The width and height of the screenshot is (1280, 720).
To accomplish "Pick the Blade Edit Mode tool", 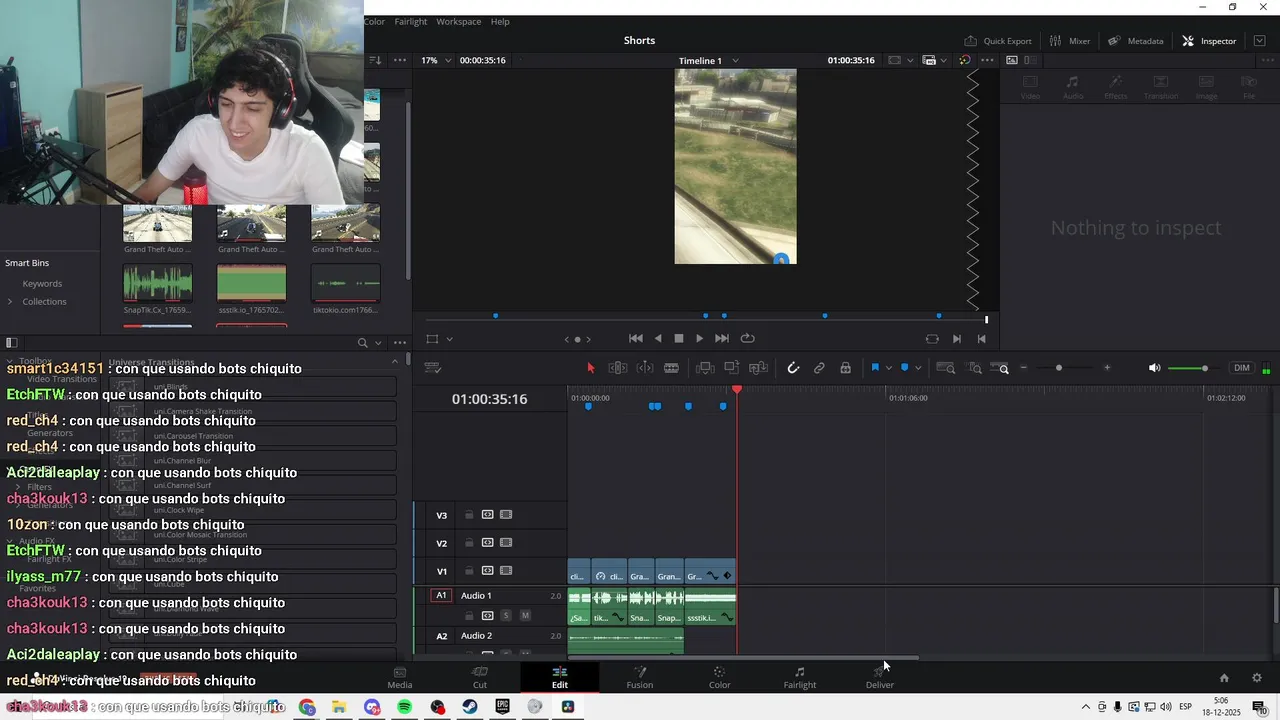I will click(672, 368).
